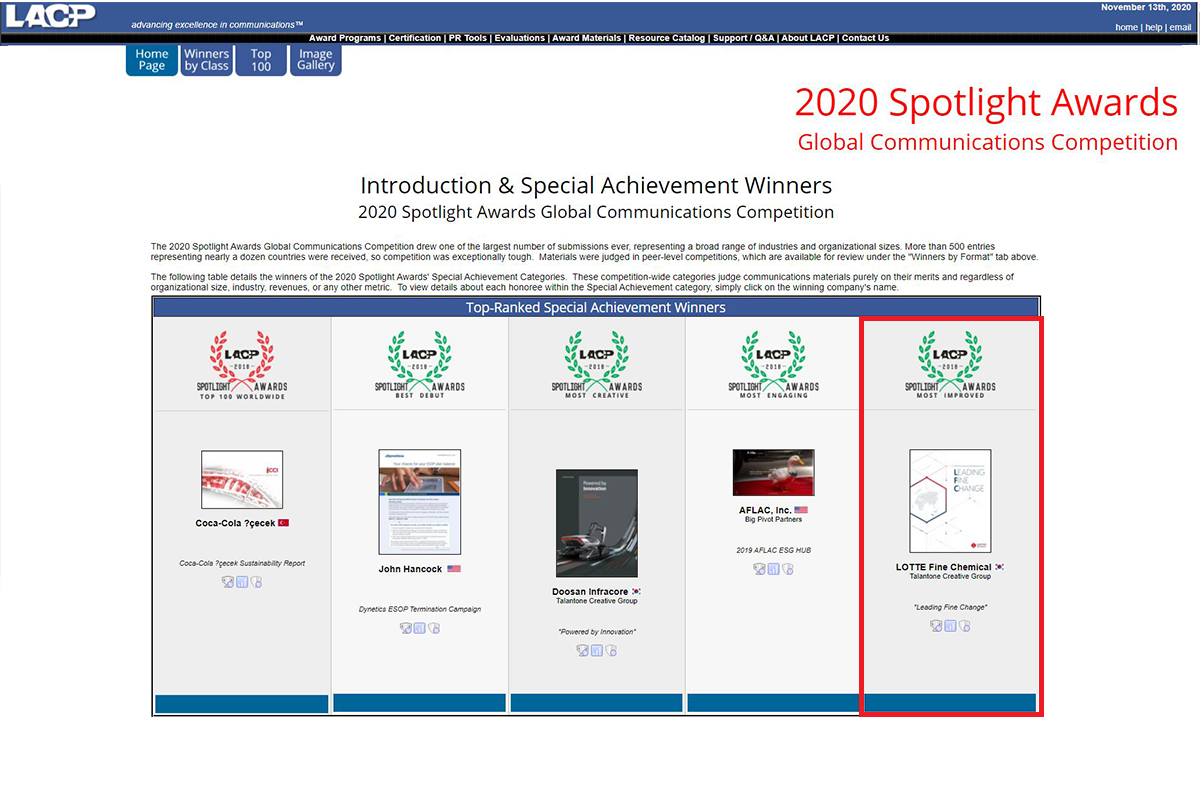Open Contact Us menu item

[865, 38]
